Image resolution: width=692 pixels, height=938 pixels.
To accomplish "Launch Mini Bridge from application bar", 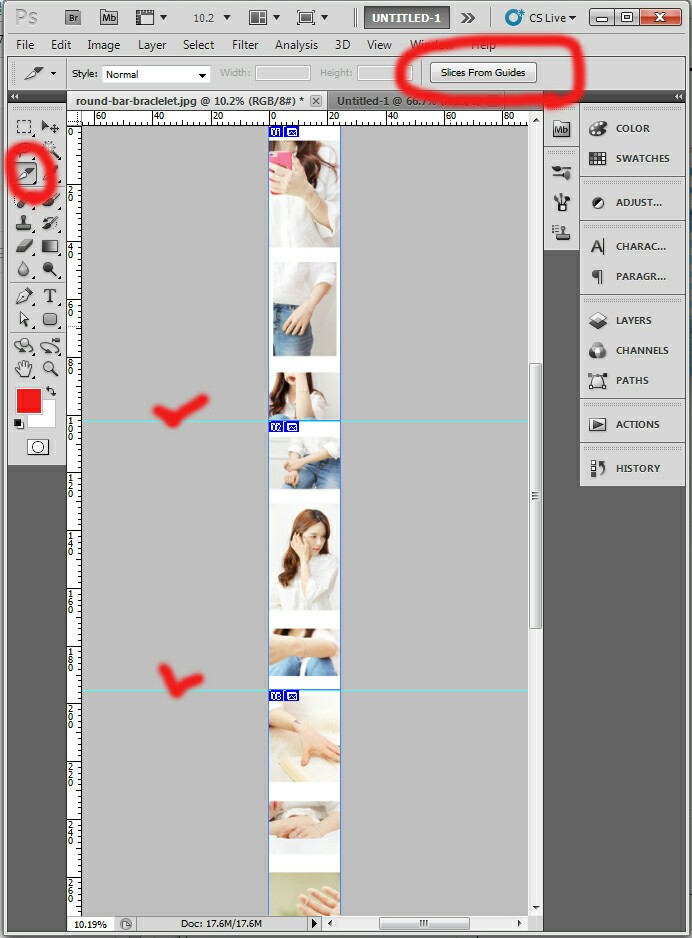I will point(108,17).
